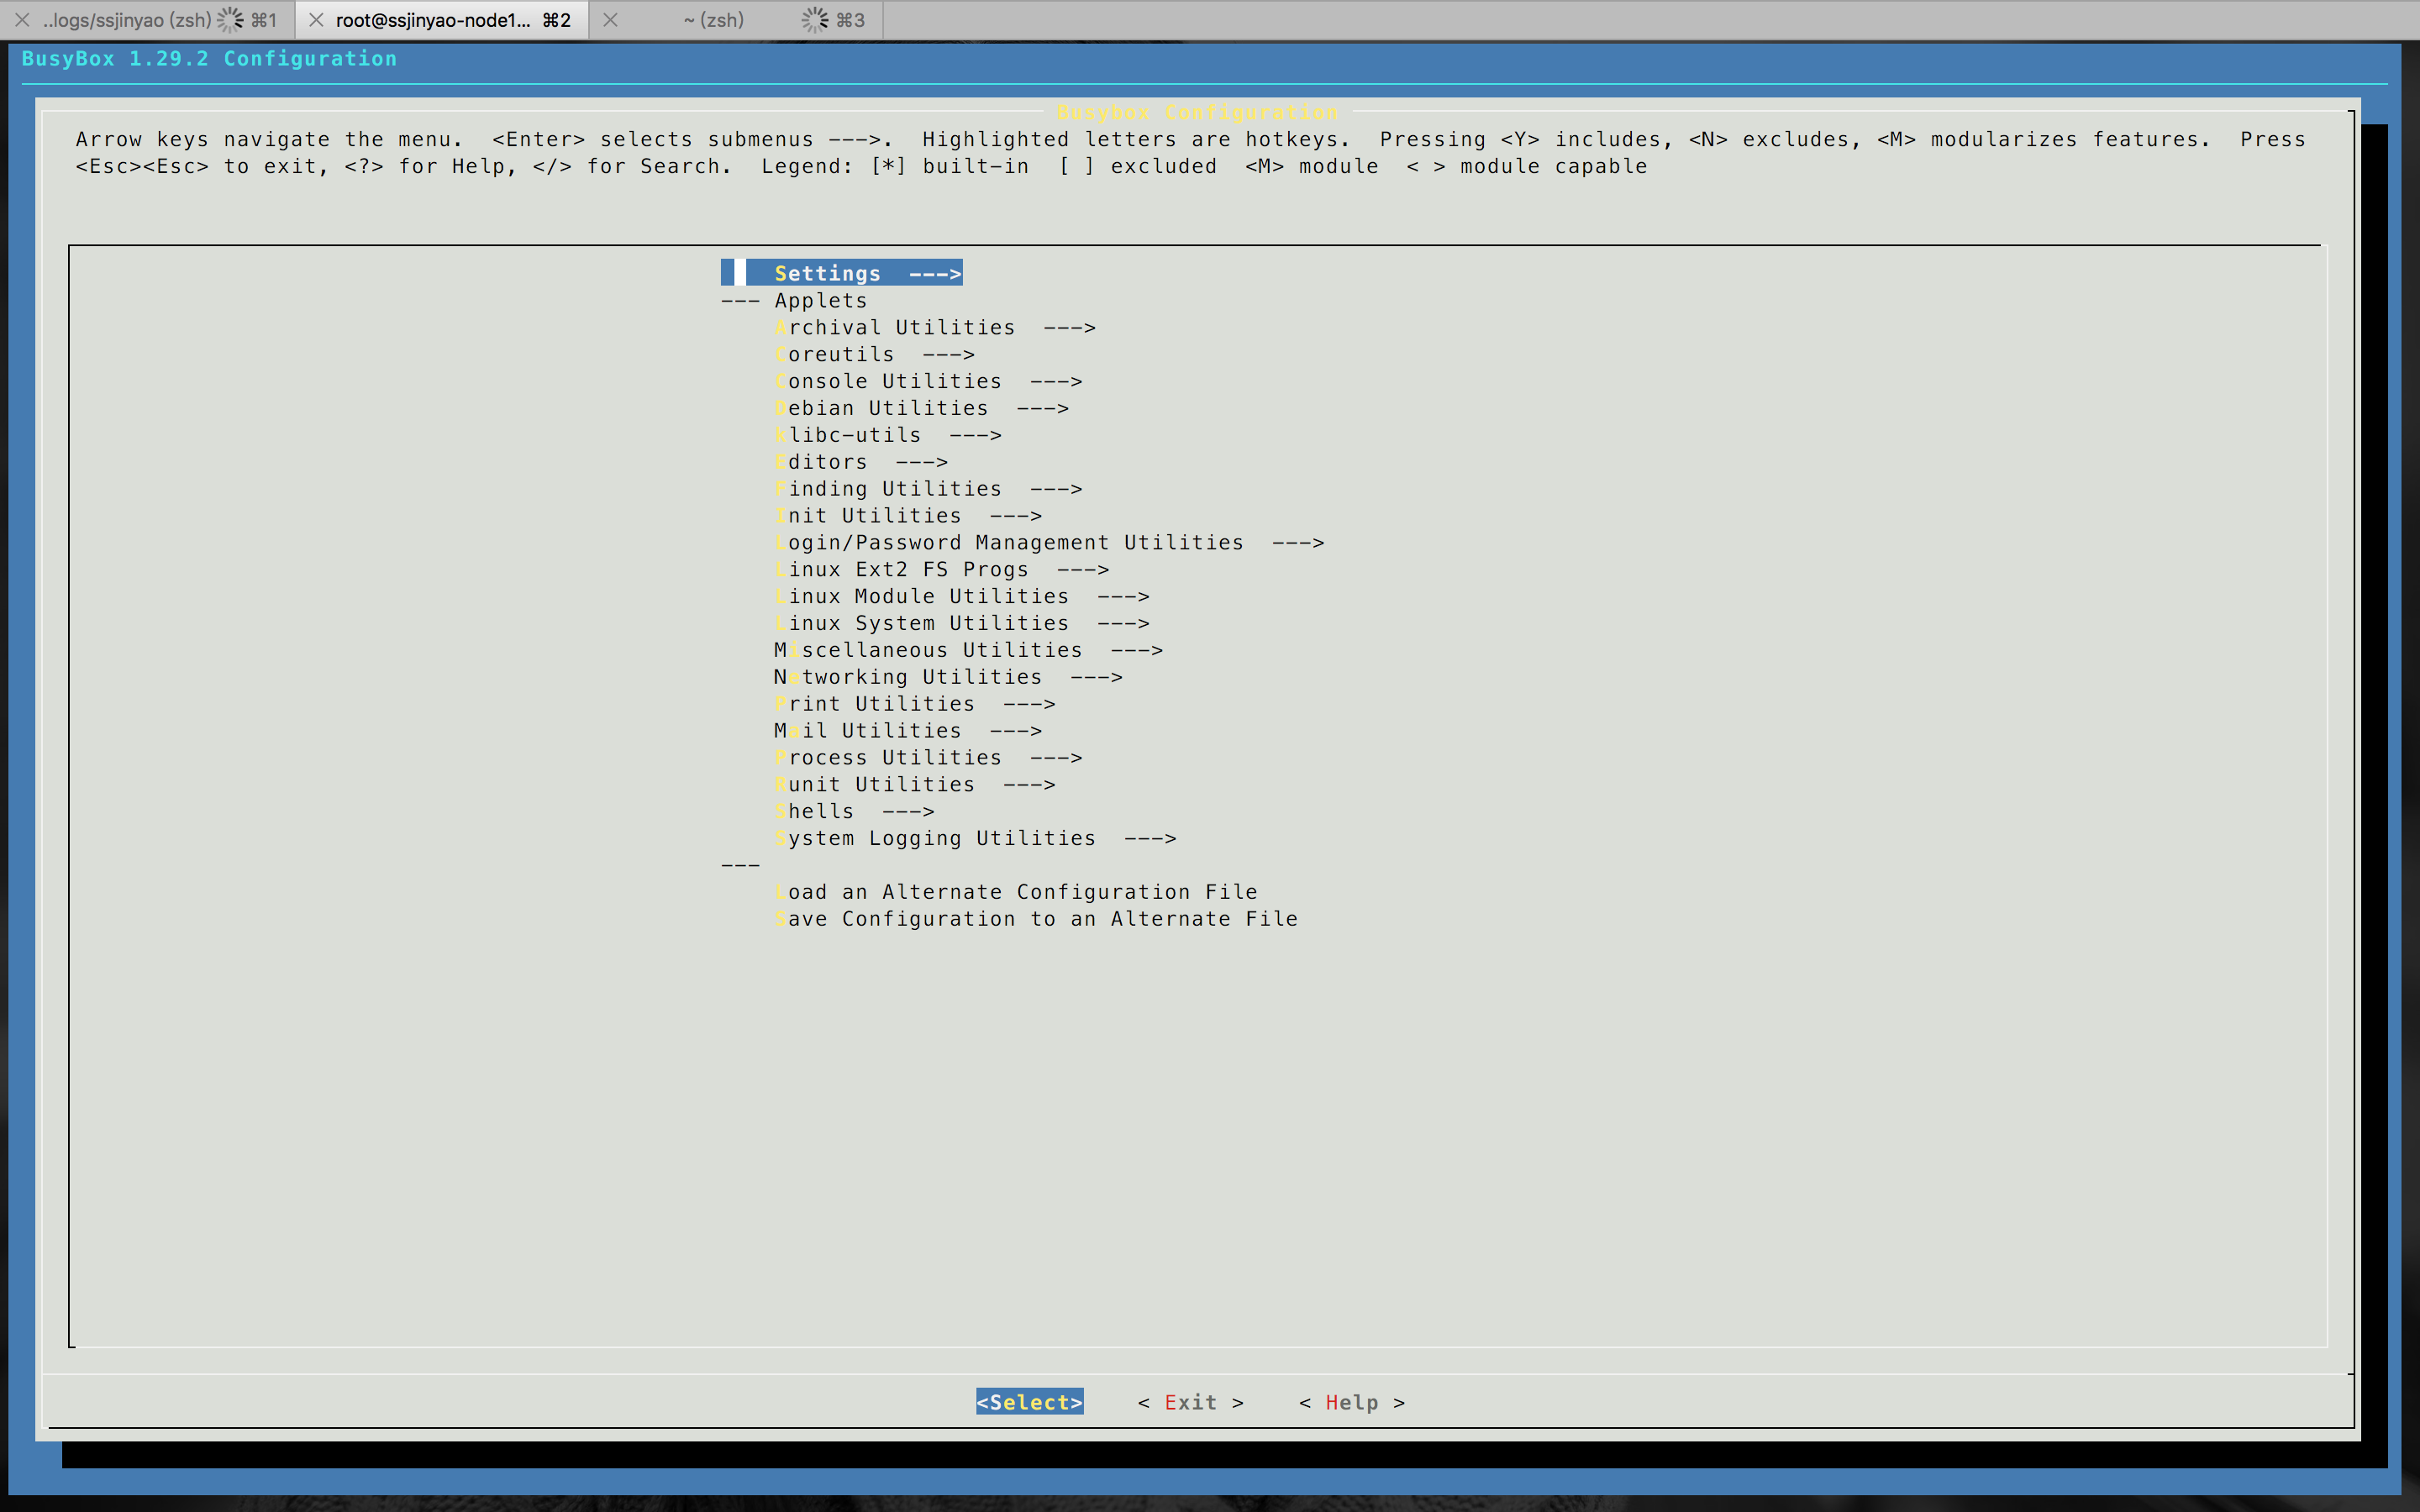This screenshot has width=2420, height=1512.
Task: Open Process Utilities submenu
Action: 928,758
